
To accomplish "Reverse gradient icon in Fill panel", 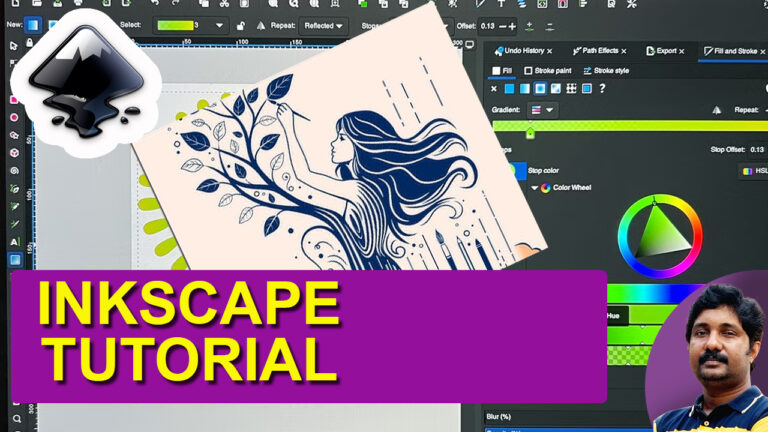I will (x=717, y=110).
